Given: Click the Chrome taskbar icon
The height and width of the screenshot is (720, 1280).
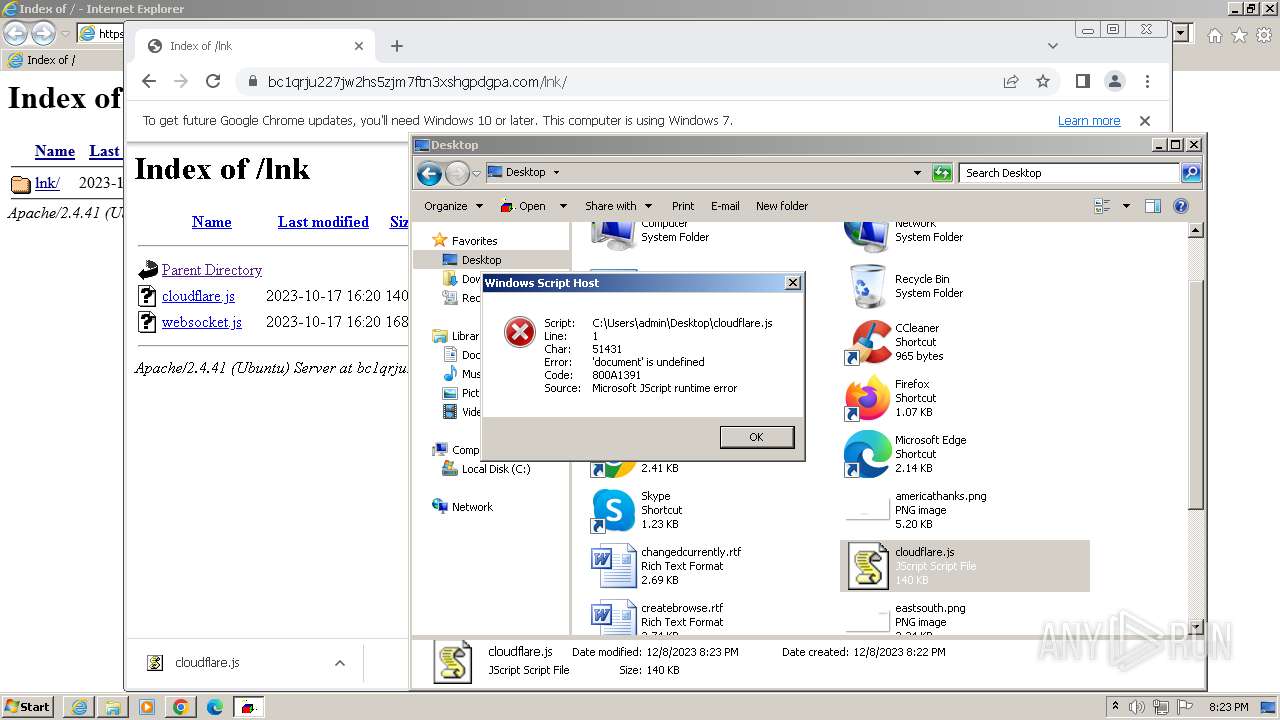Looking at the screenshot, I should coord(180,707).
